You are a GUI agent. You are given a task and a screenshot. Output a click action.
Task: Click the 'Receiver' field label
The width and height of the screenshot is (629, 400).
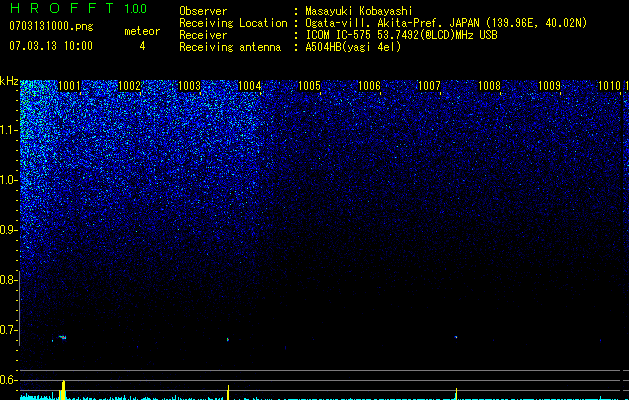tap(203, 35)
